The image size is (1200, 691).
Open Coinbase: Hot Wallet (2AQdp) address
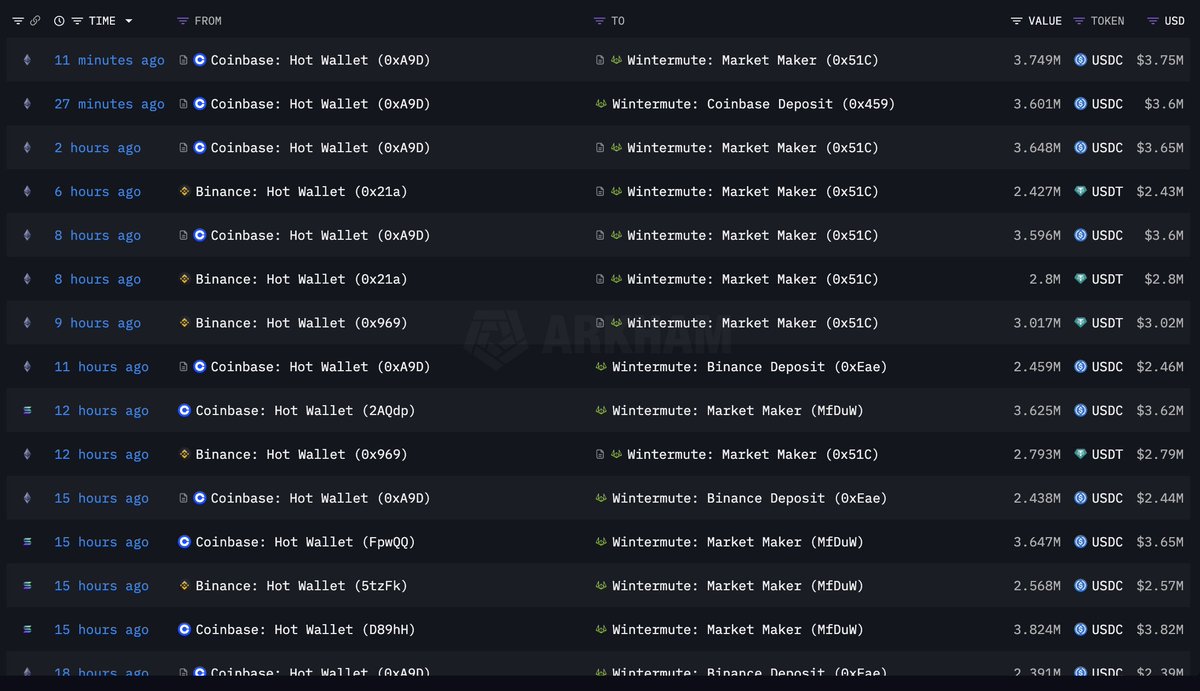point(305,411)
